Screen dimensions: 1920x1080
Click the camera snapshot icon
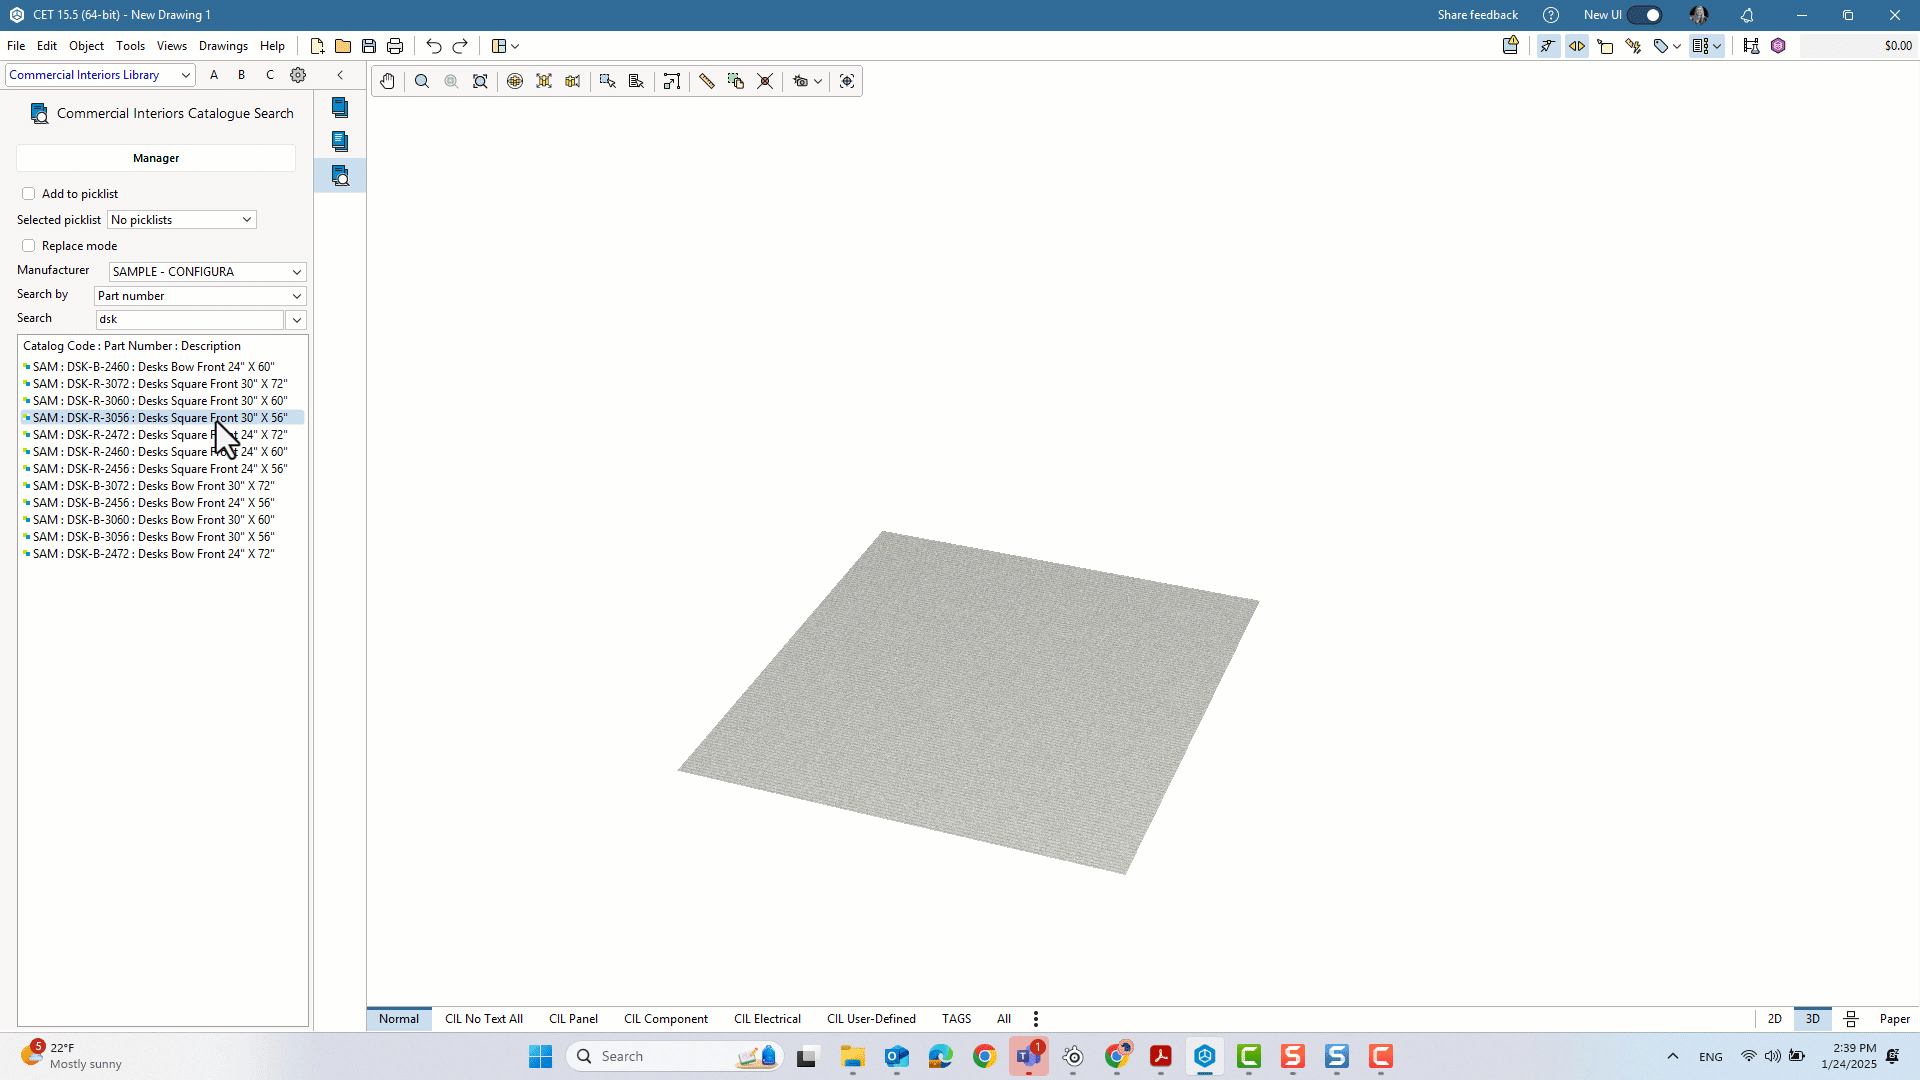tap(800, 81)
